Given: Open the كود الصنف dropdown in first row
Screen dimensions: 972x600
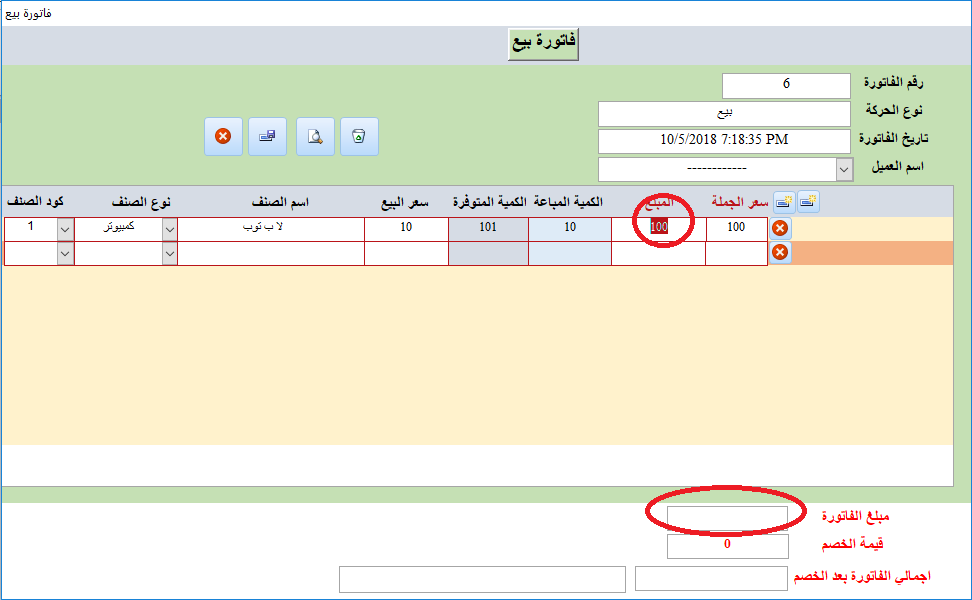Looking at the screenshot, I should 65,229.
